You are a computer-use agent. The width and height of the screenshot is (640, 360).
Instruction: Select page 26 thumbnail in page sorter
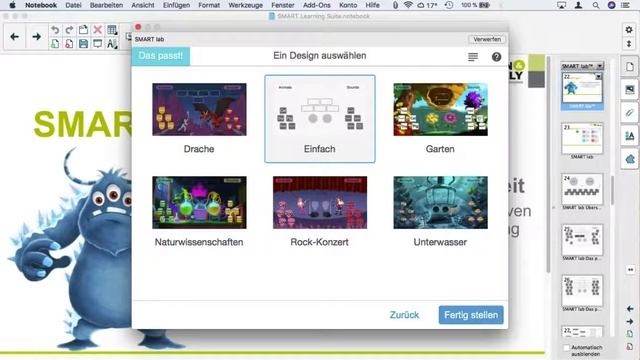click(x=582, y=291)
